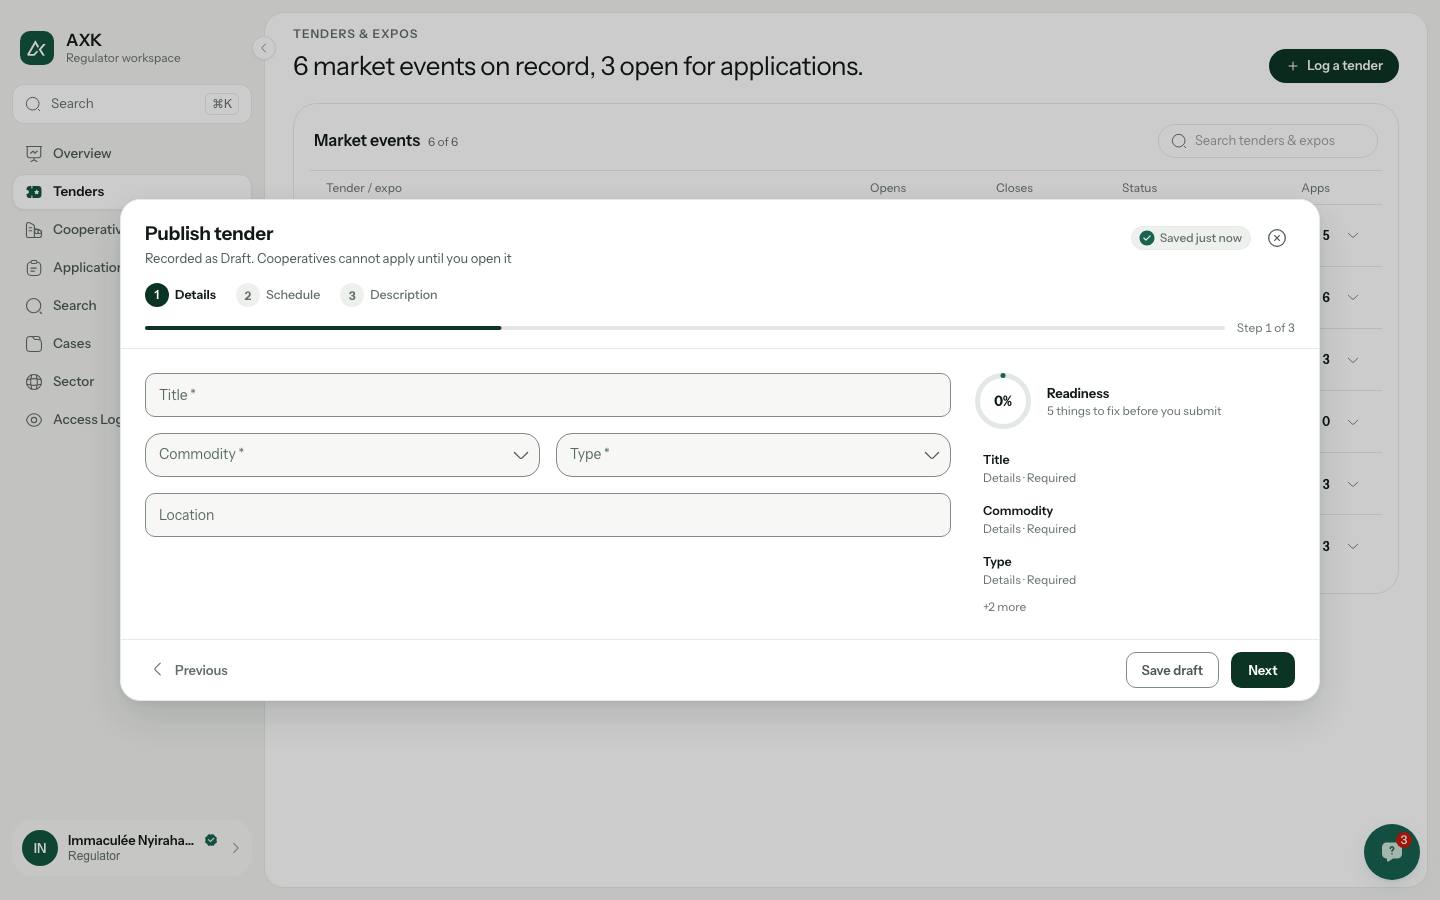Click the Cooperatives icon in sidebar
Viewport: 1440px width, 900px height.
(34, 229)
